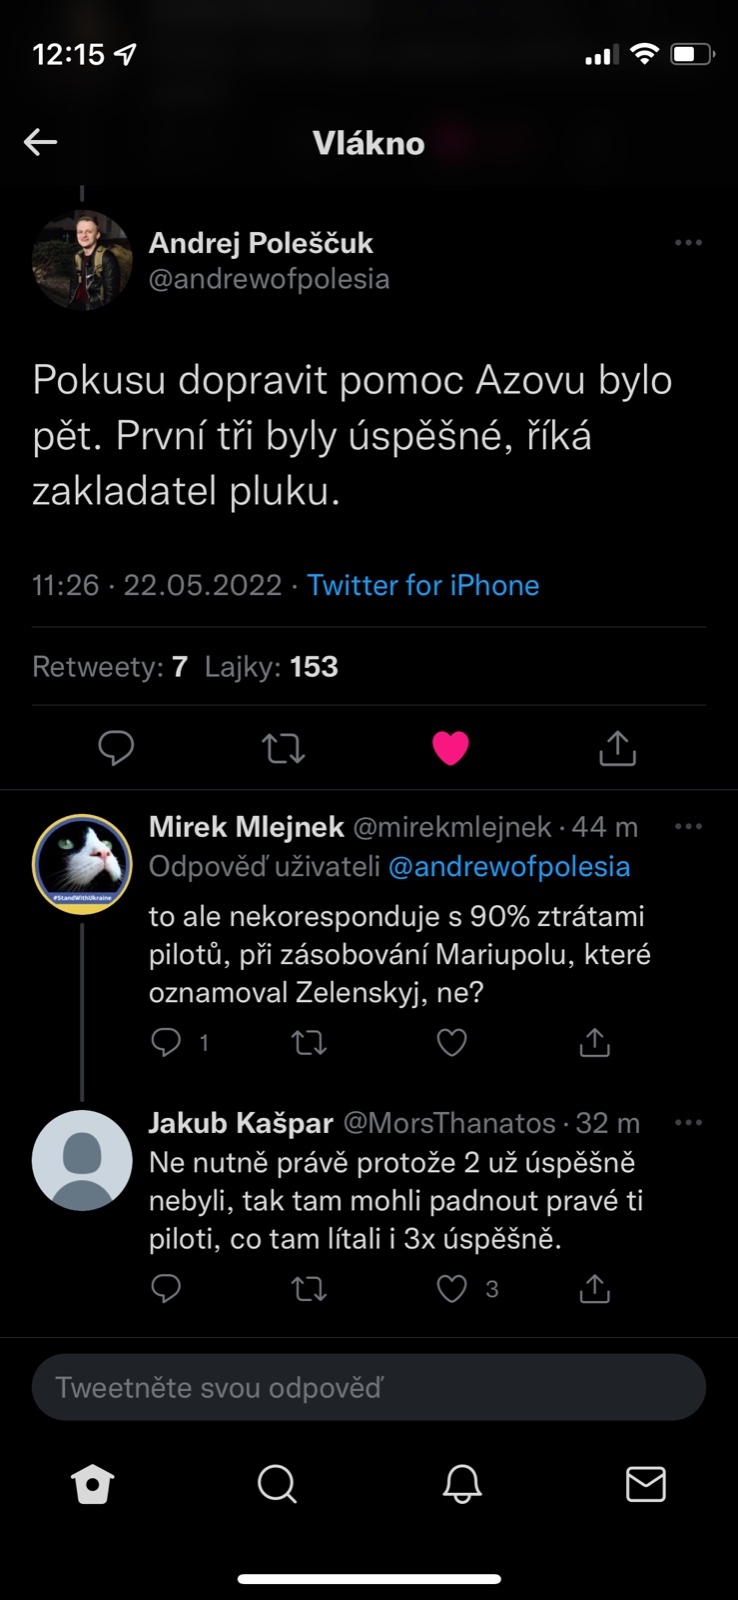Retweet Mirek Mlejnek's reply

[x=308, y=1043]
